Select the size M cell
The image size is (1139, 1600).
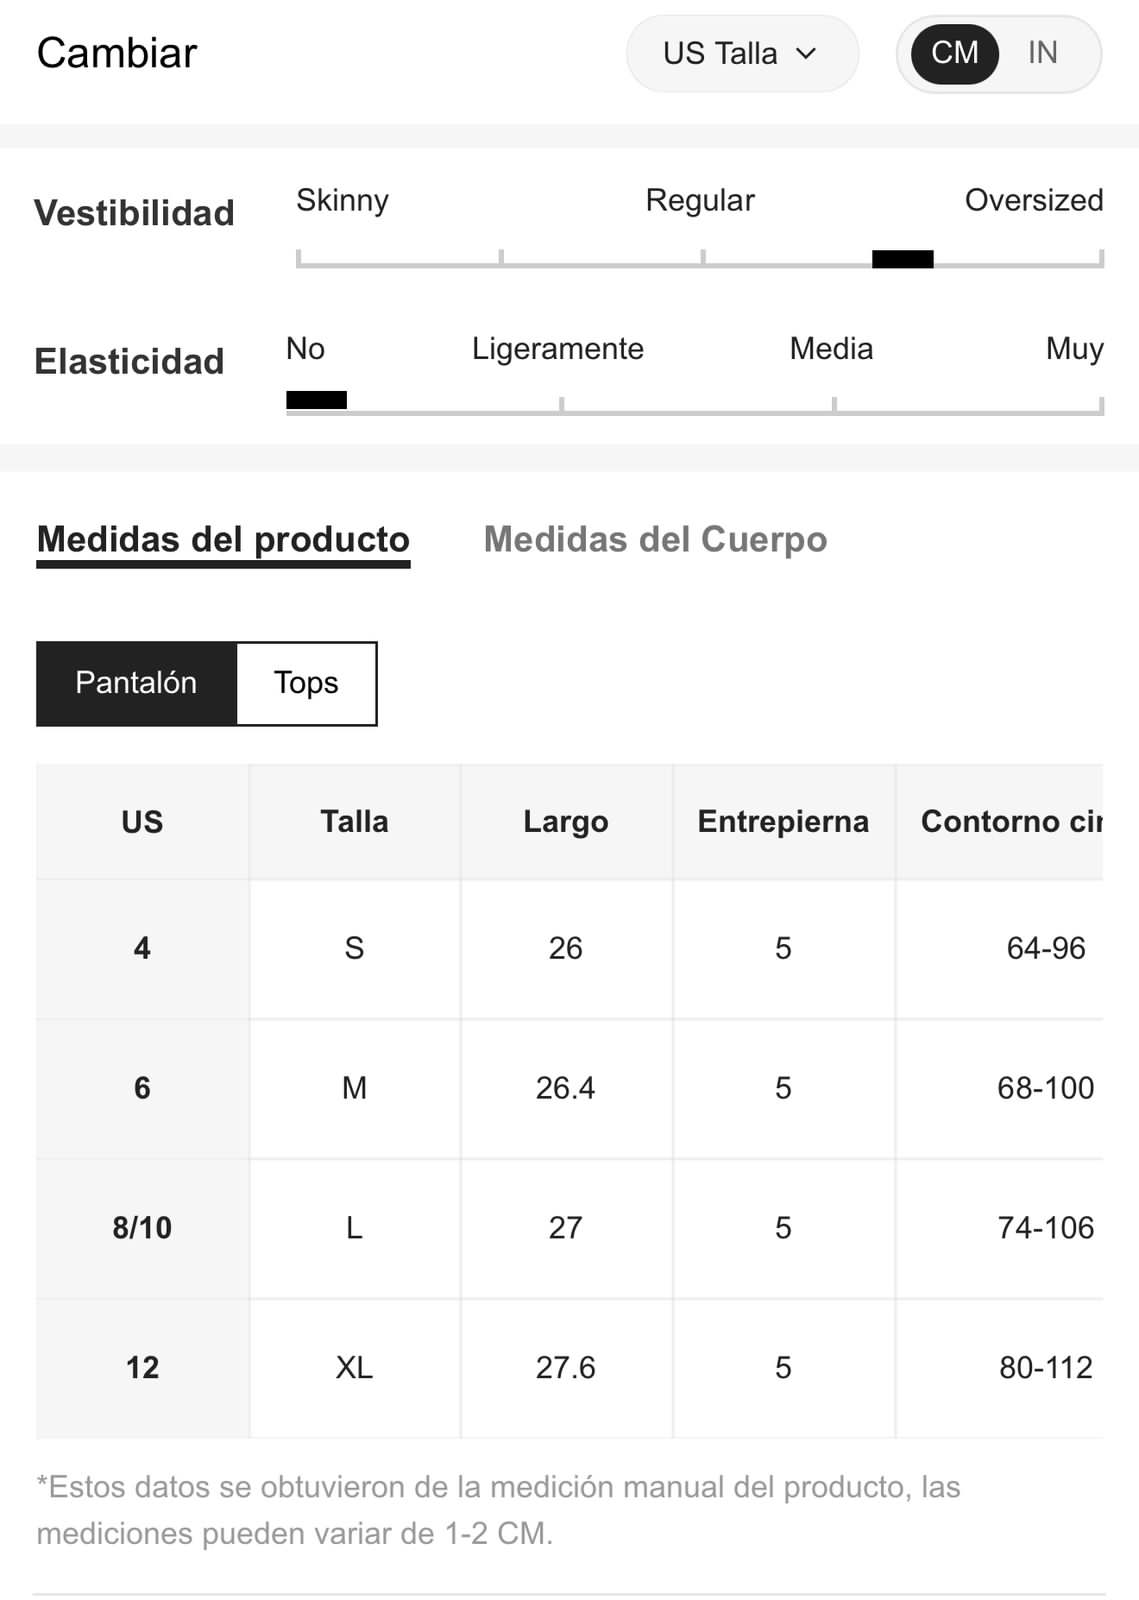(354, 1088)
